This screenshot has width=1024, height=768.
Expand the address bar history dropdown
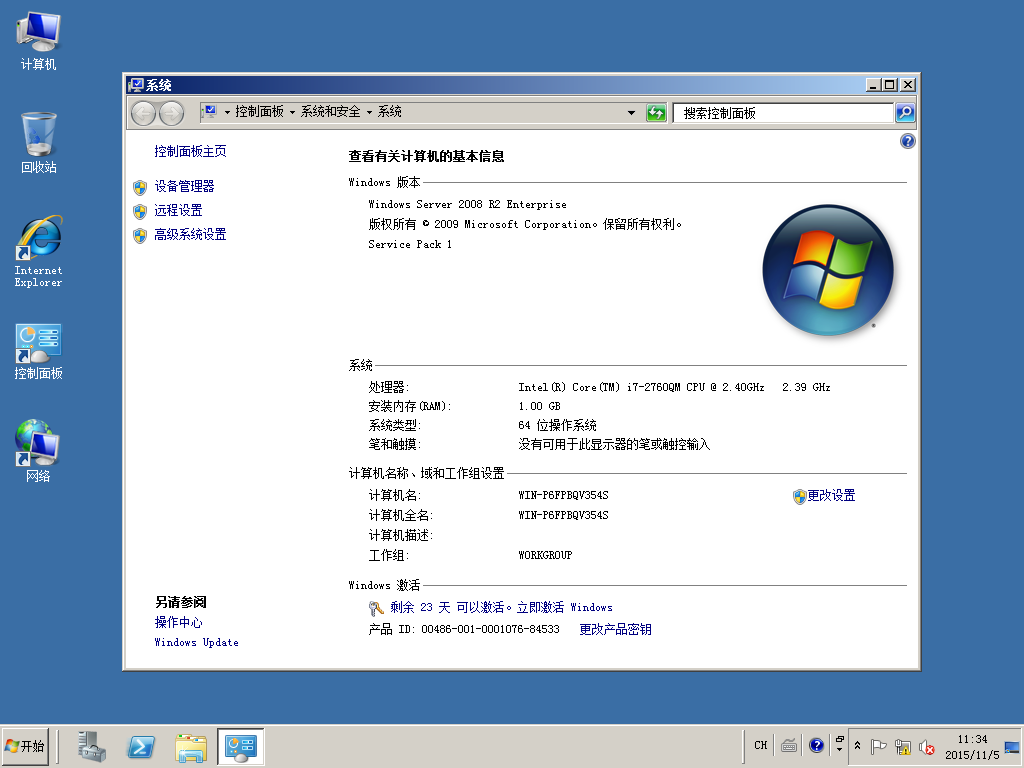[631, 113]
